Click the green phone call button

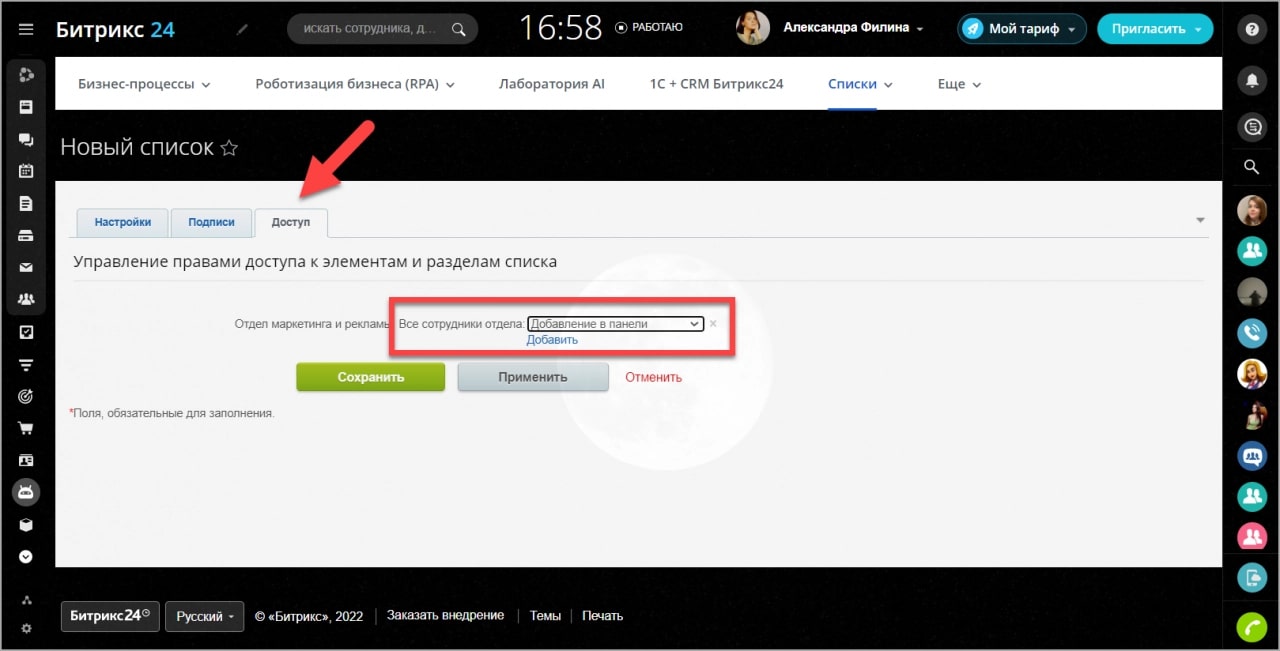[1251, 626]
